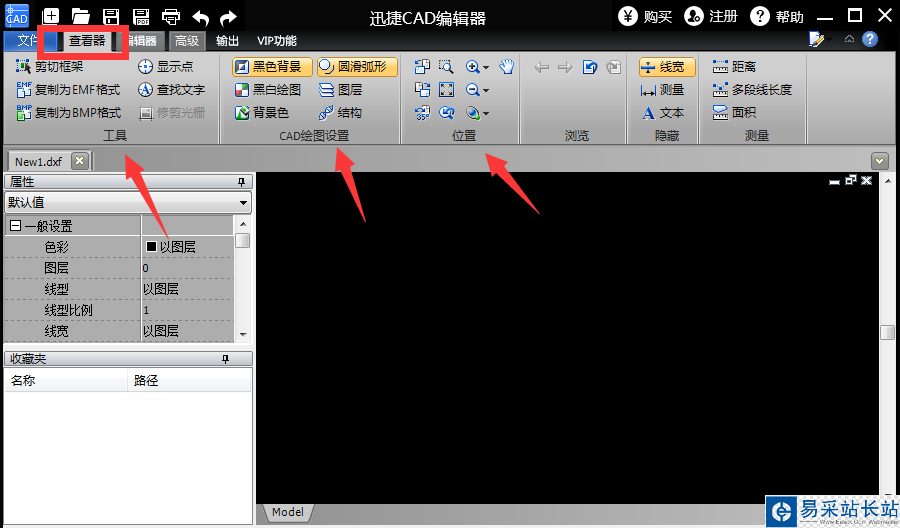Open the 图层 layers dialog

[340, 90]
